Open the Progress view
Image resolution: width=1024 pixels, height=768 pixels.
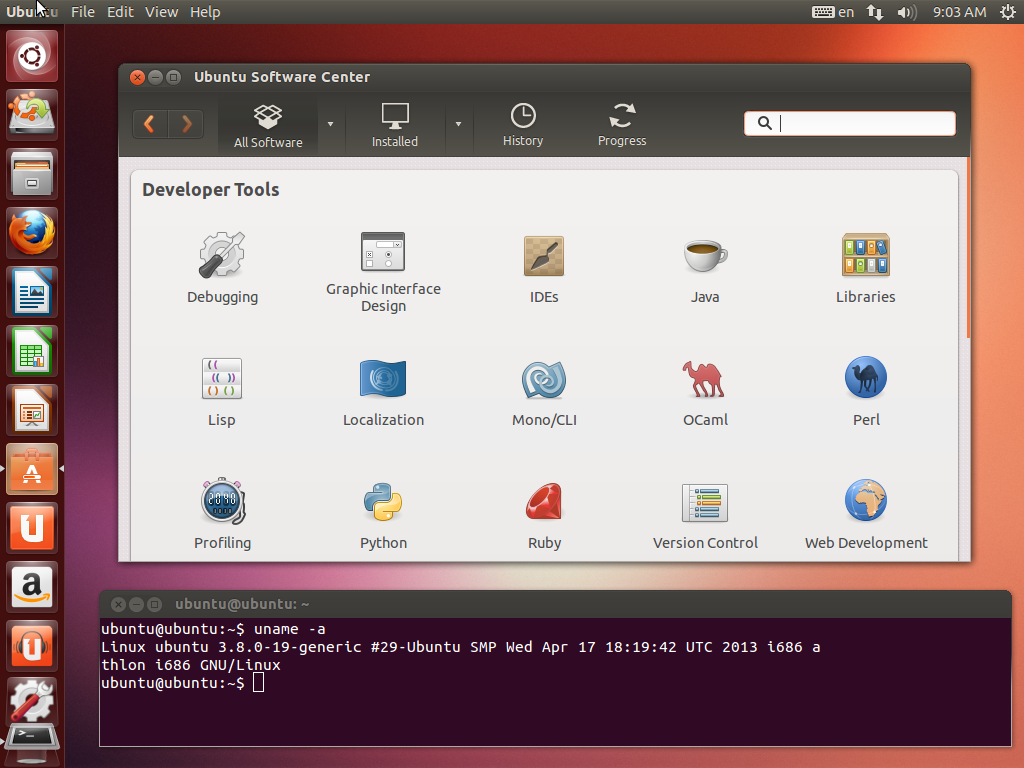(622, 125)
